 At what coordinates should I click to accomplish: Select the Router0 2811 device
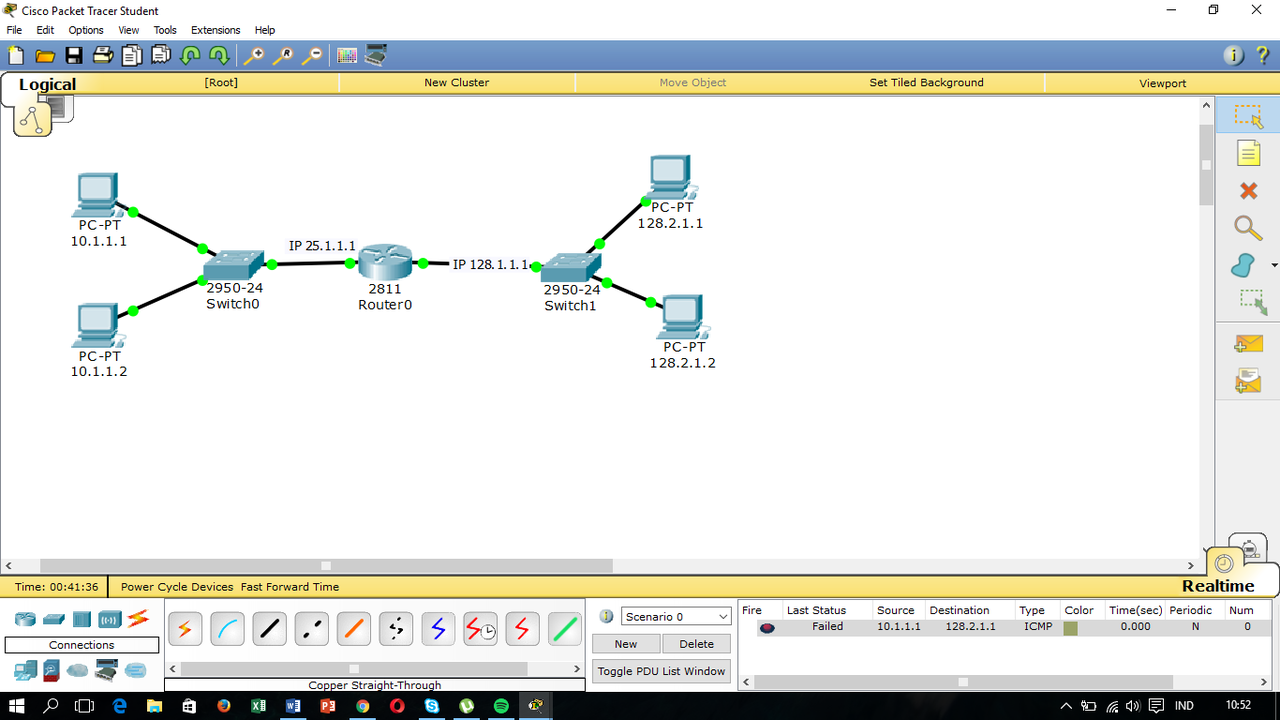point(385,262)
